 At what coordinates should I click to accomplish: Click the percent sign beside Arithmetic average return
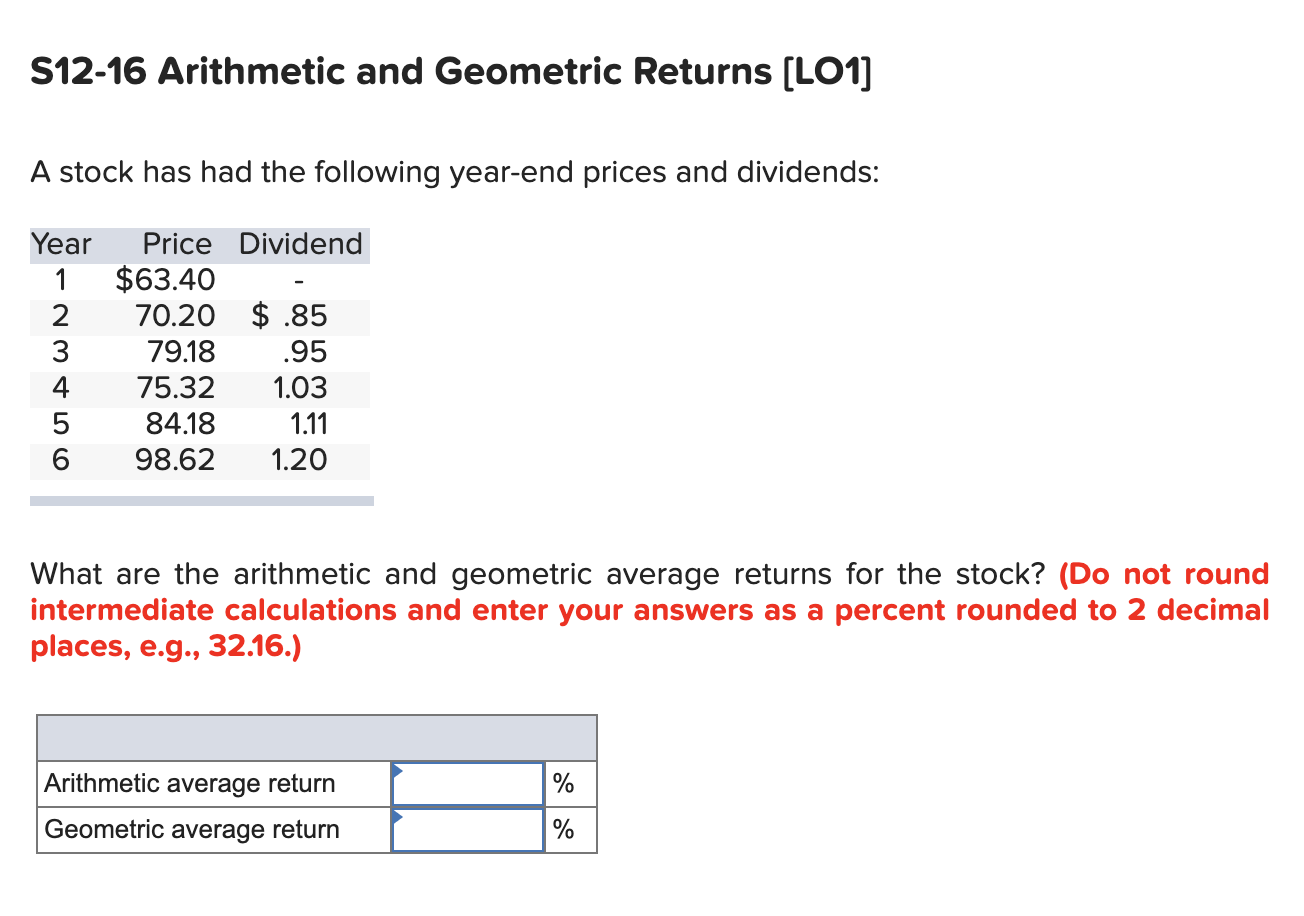563,784
